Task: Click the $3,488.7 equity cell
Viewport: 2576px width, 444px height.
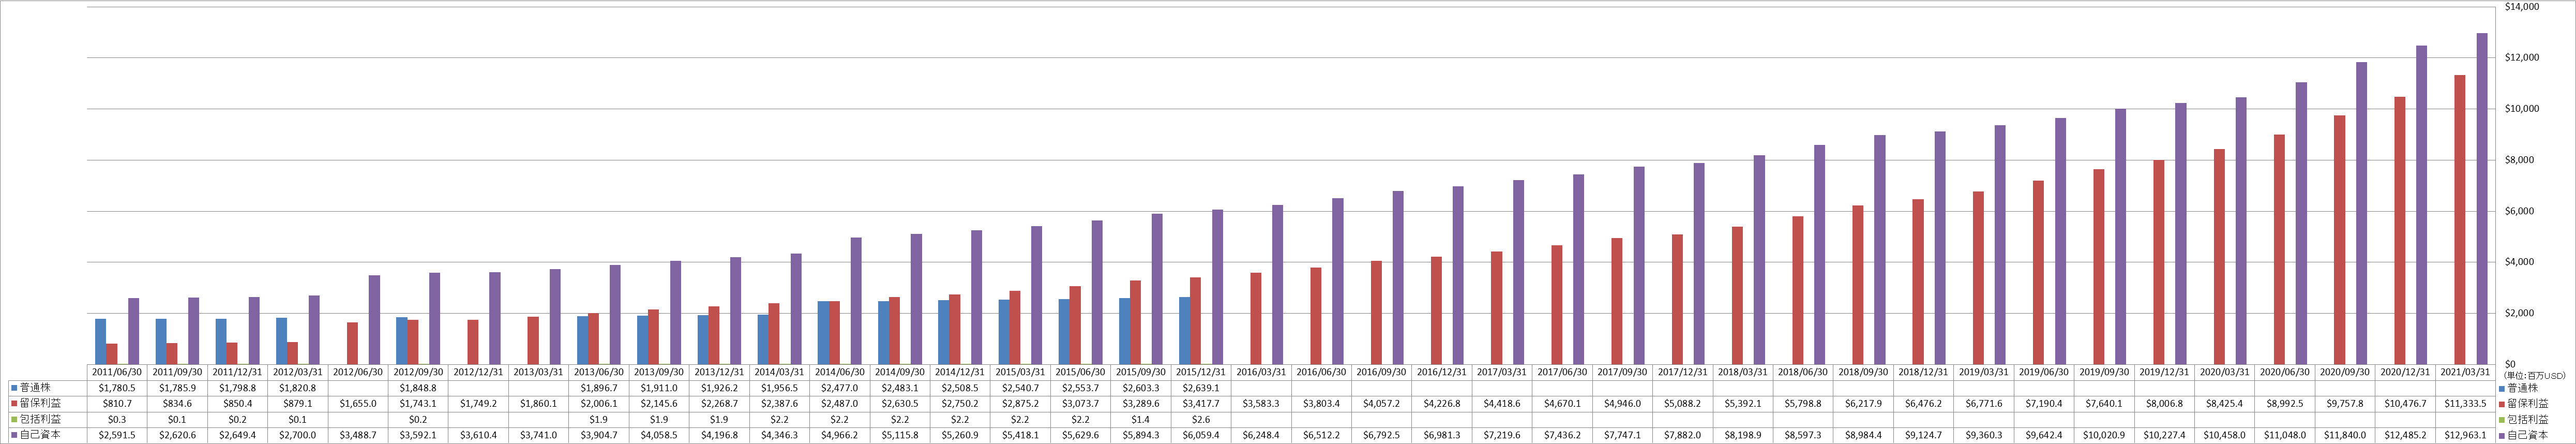Action: [358, 435]
